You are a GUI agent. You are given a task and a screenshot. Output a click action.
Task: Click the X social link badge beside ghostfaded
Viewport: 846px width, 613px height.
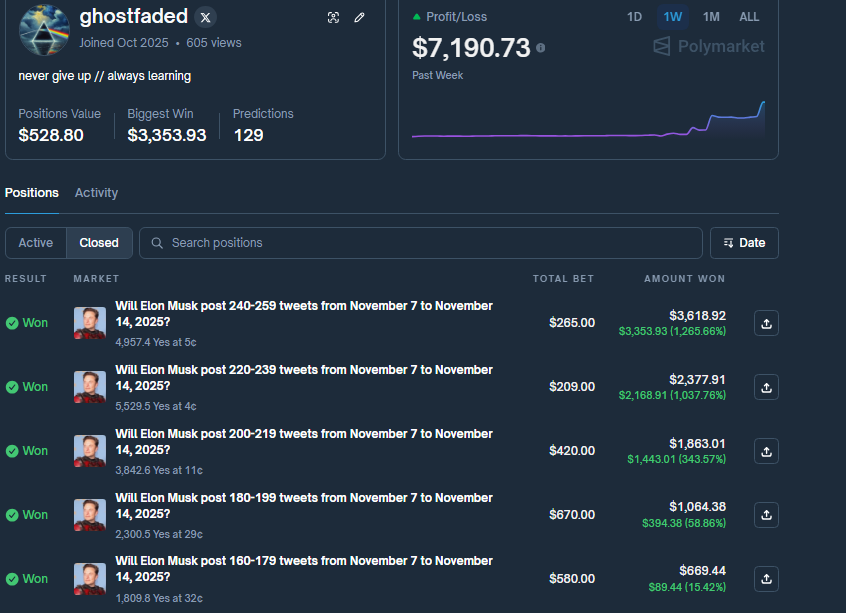[x=206, y=17]
